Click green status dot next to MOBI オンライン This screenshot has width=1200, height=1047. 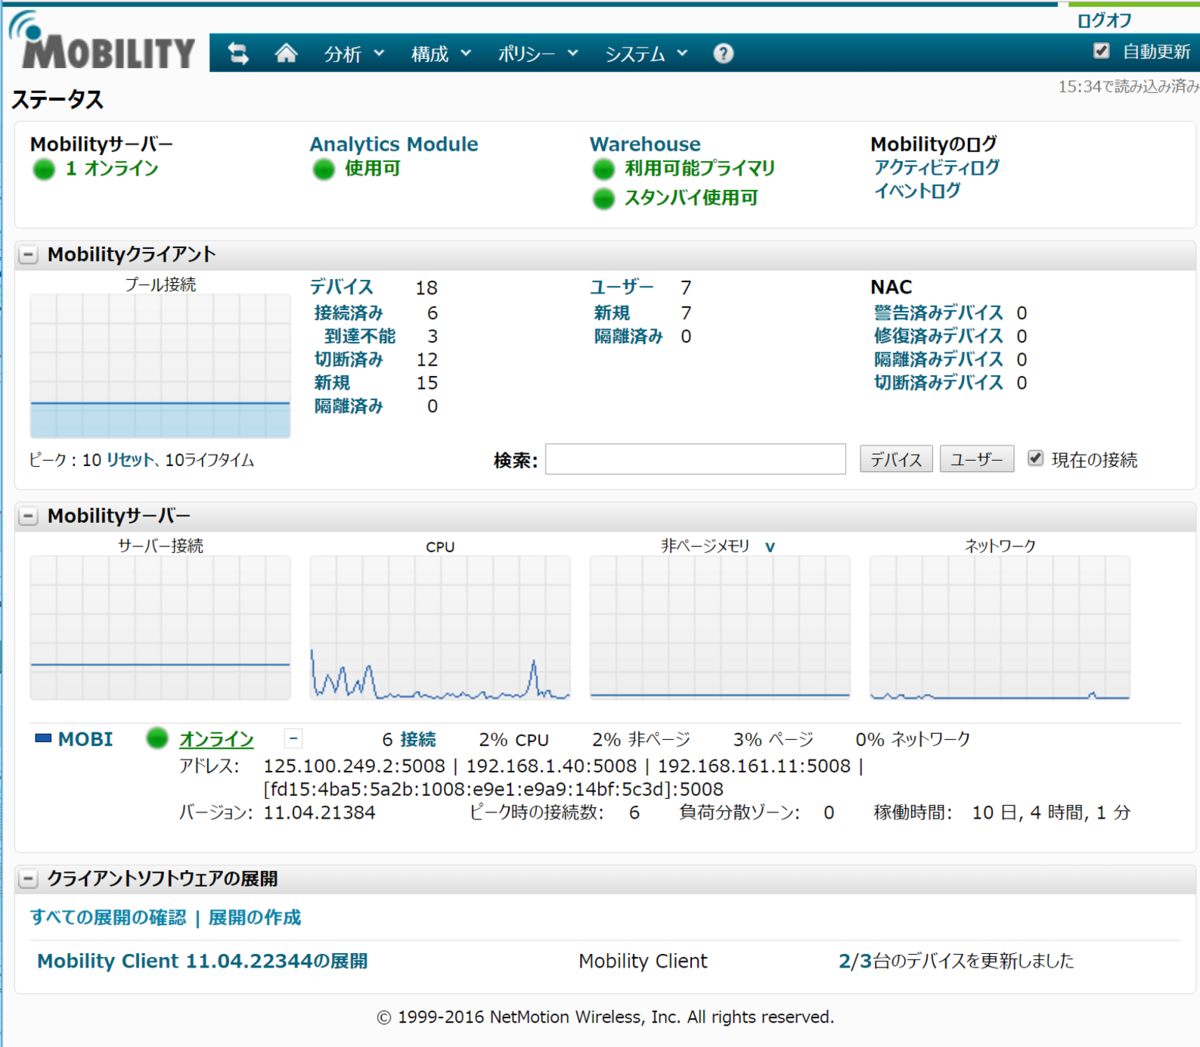157,739
